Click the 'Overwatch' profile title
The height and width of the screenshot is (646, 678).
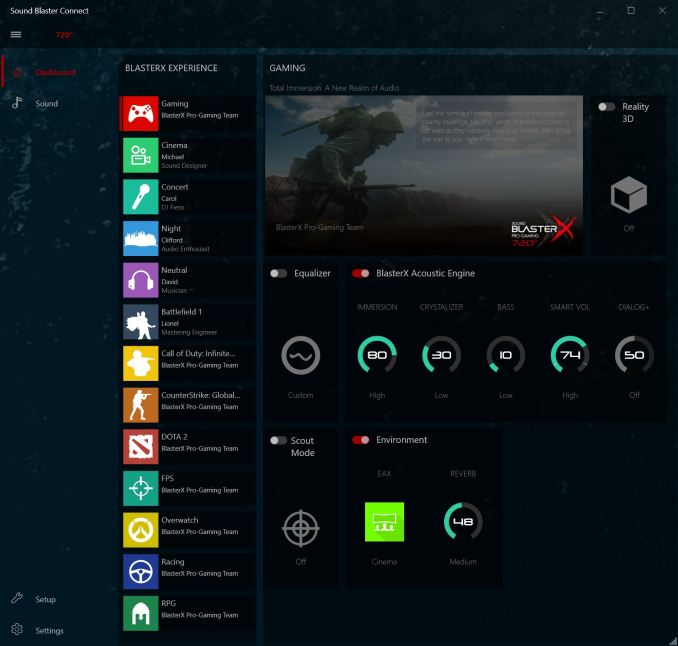pyautogui.click(x=179, y=520)
